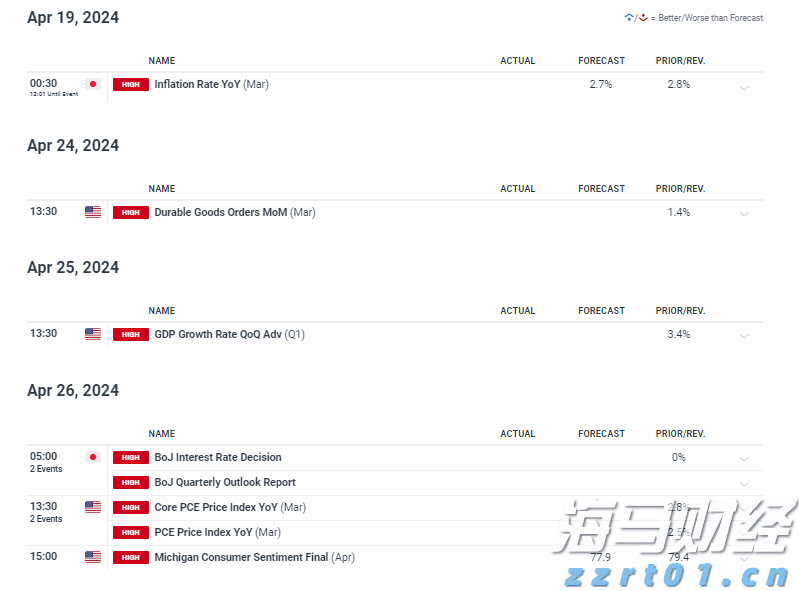Image resolution: width=799 pixels, height=591 pixels.
Task: Expand the GDP Growth Rate QoQ Adv chevron
Action: 744,336
